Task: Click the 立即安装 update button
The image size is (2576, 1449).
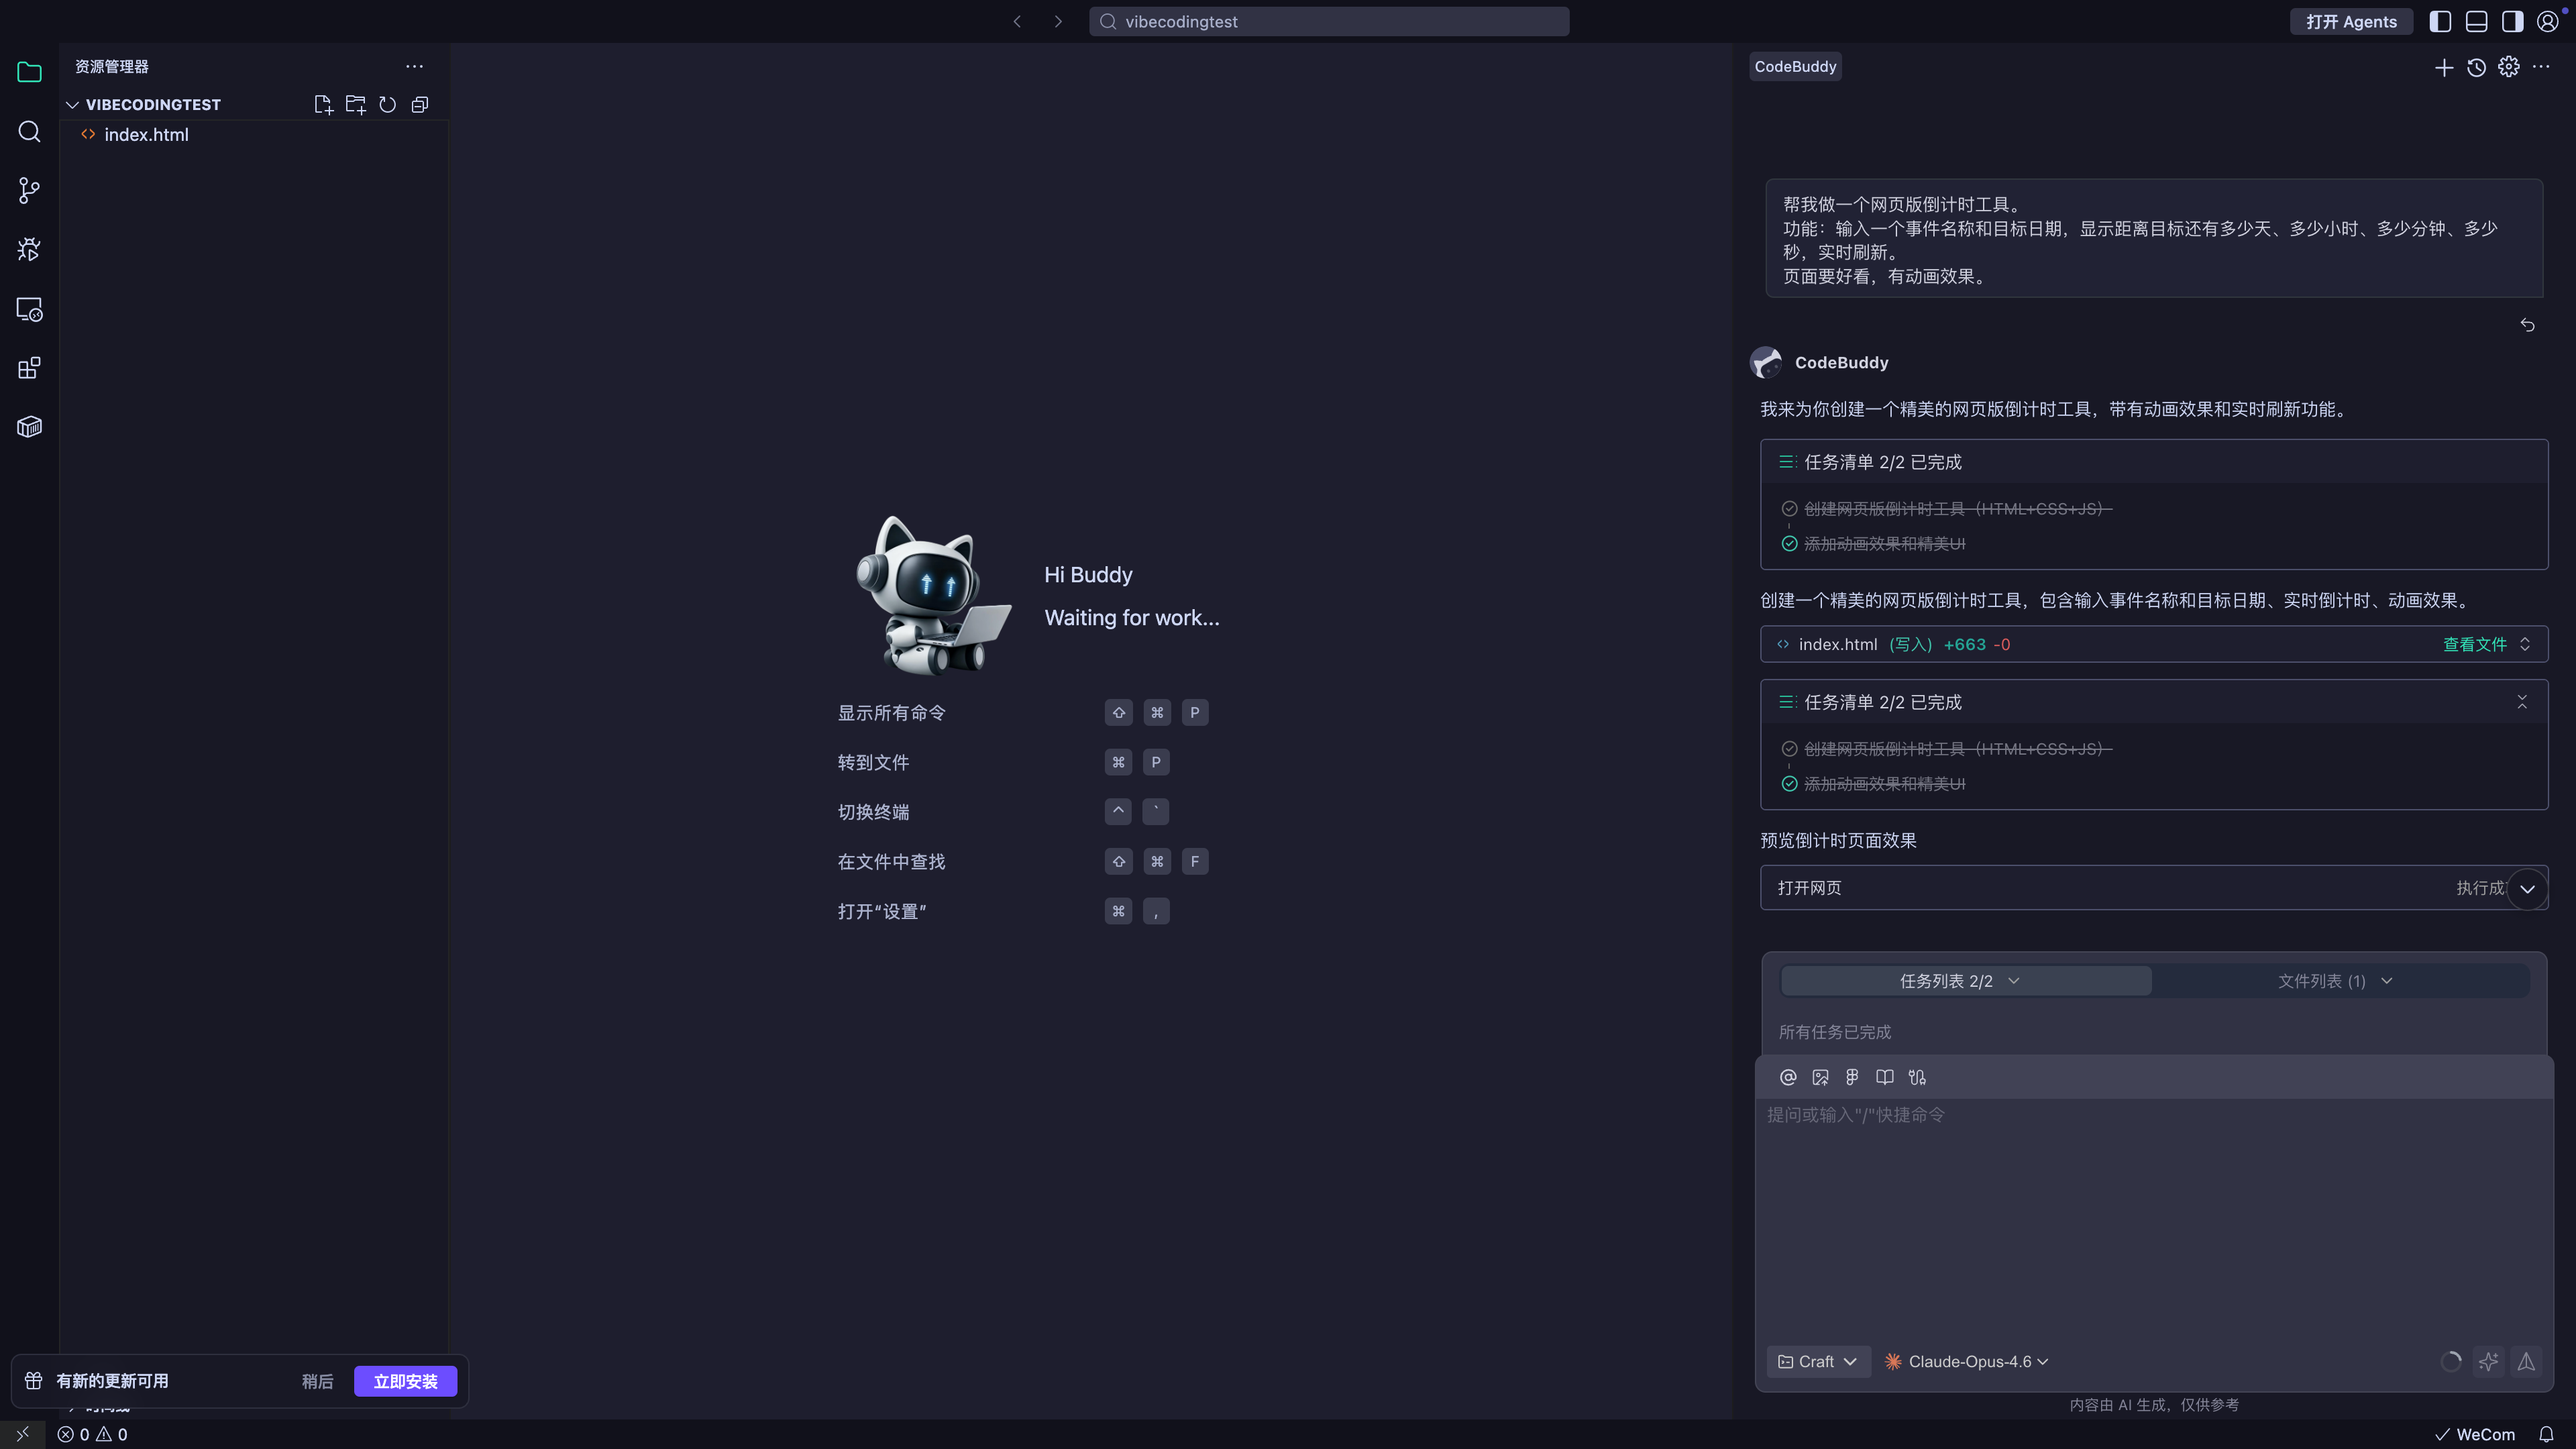Action: tap(405, 1381)
